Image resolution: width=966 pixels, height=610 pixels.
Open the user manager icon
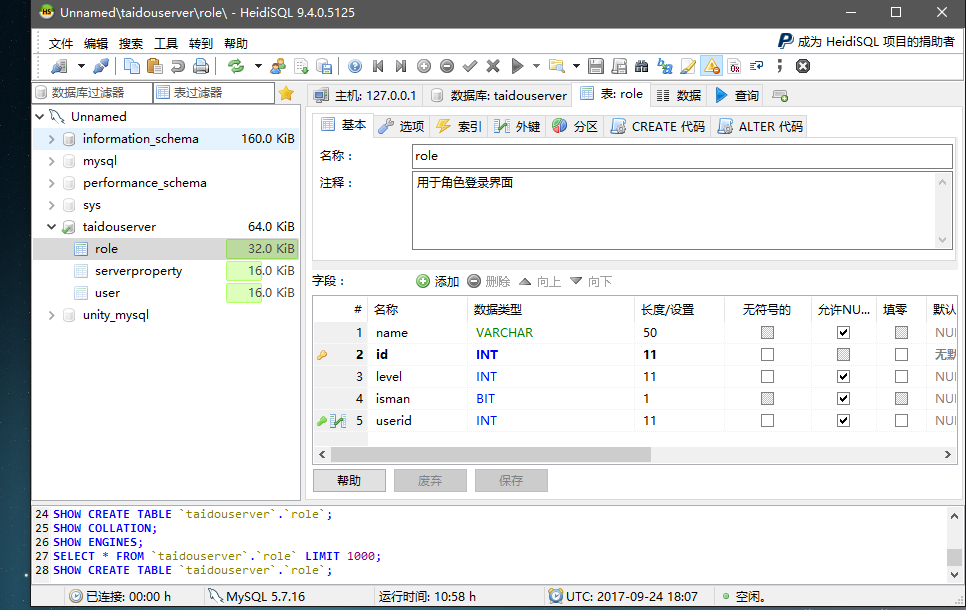pyautogui.click(x=278, y=66)
